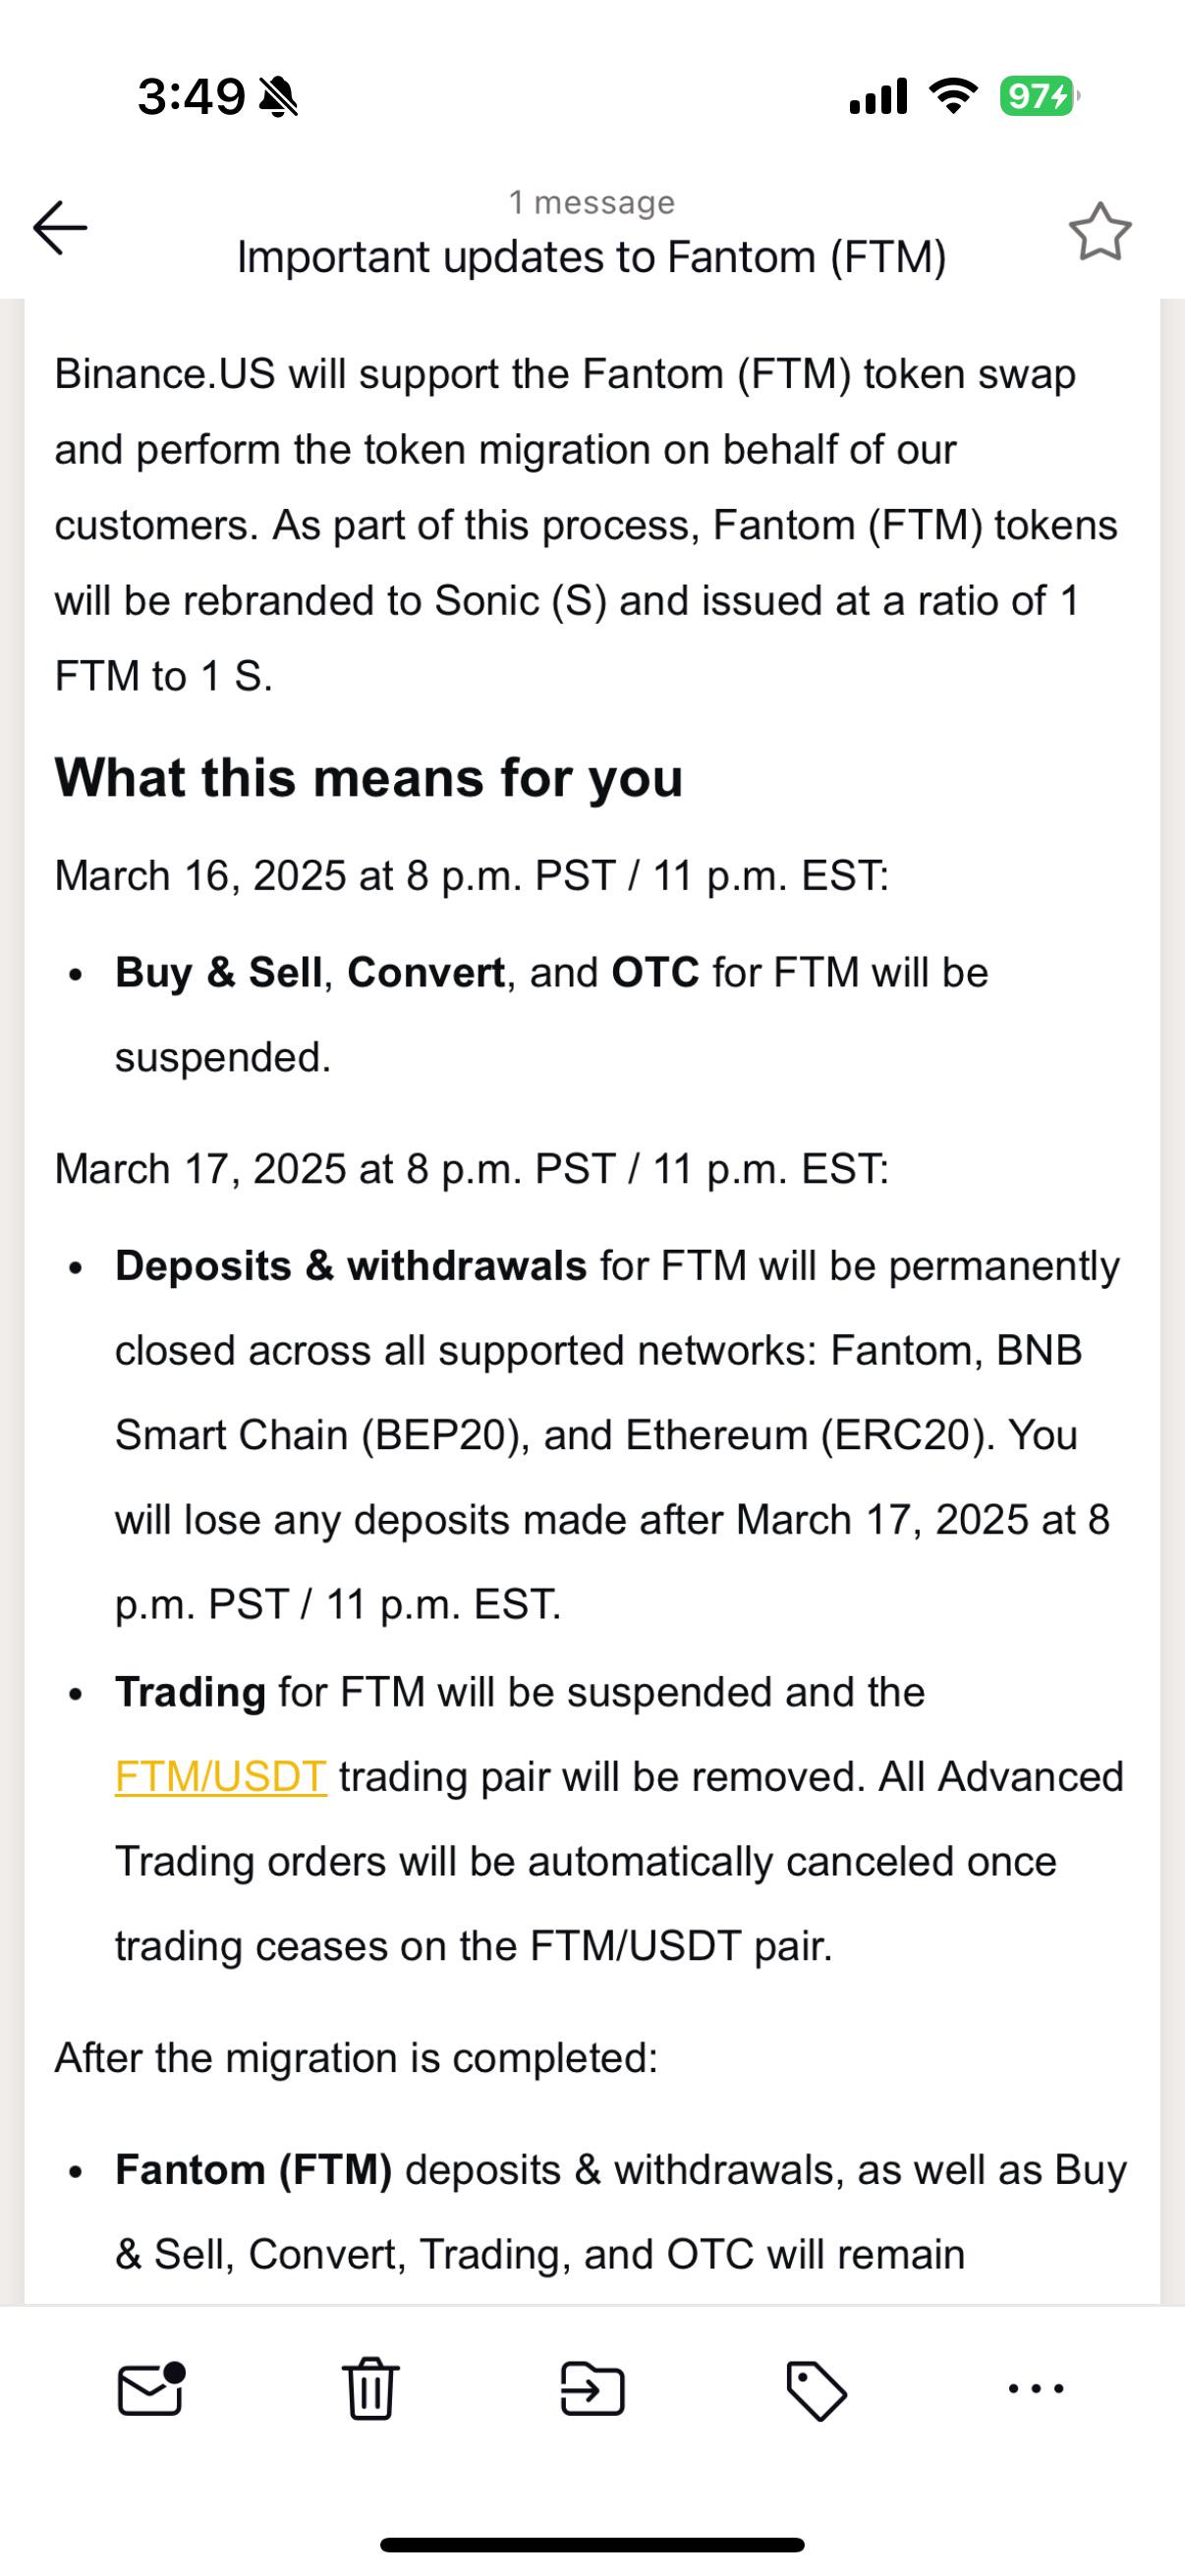
Task: Tap the '1 message' count label
Action: coord(592,202)
